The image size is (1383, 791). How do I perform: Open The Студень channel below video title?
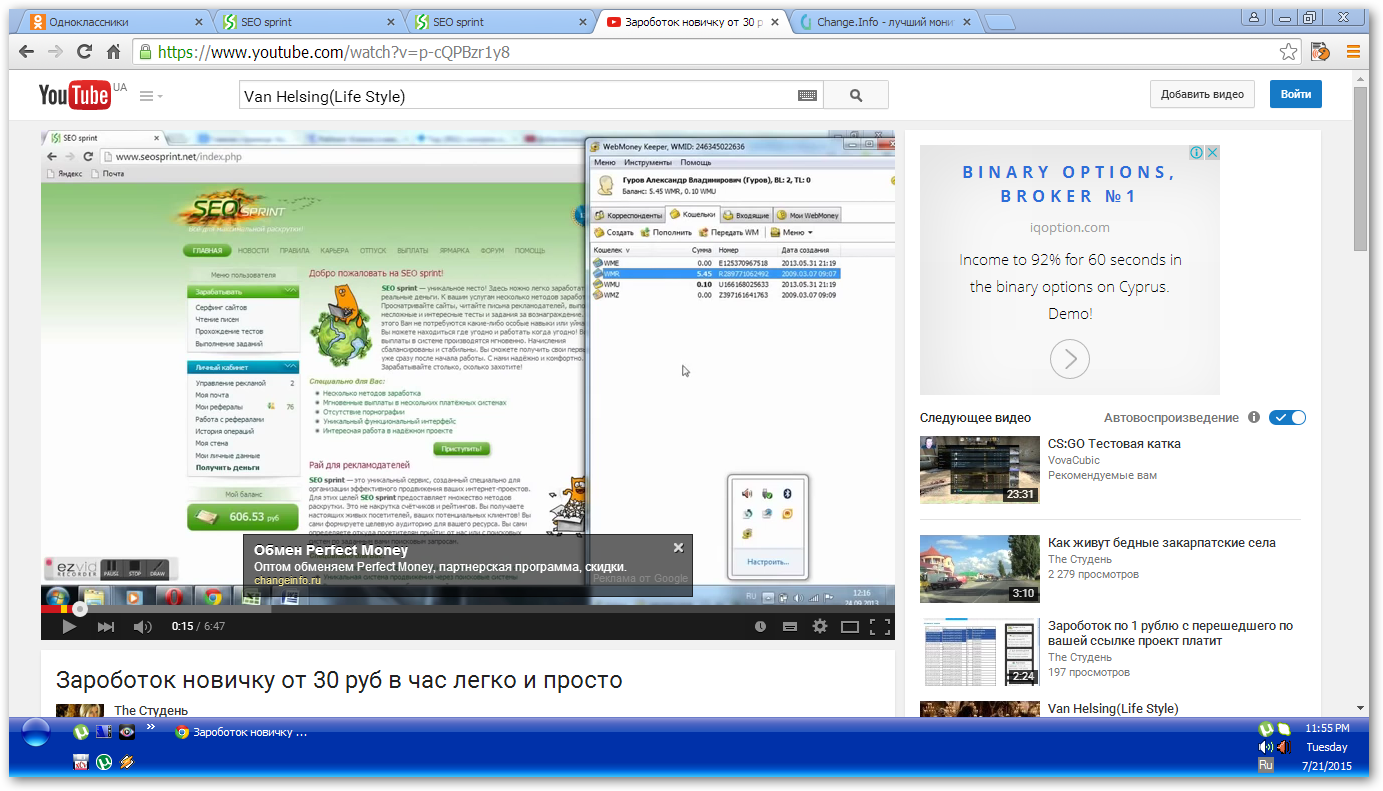[151, 711]
